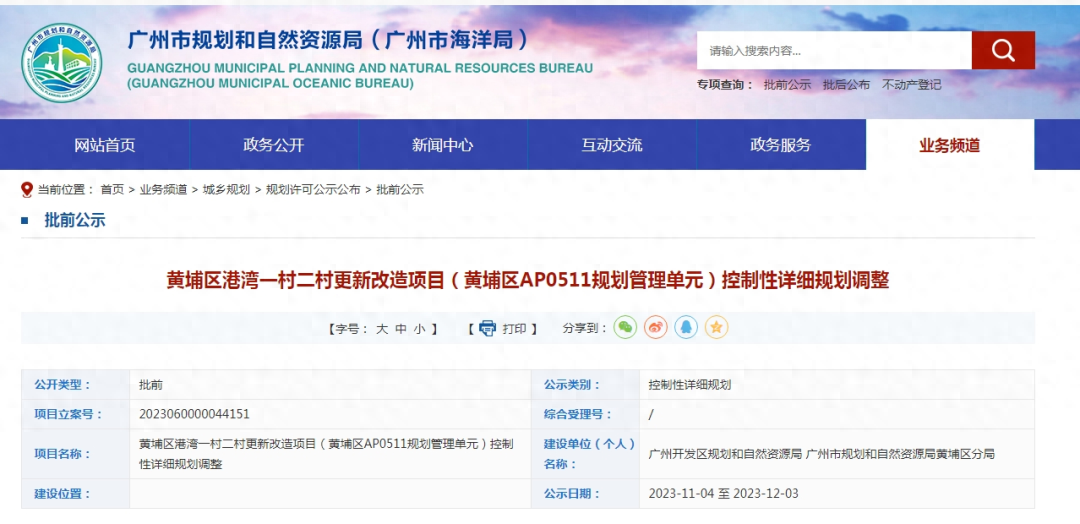Click the search content input field
The width and height of the screenshot is (1080, 524).
834,50
